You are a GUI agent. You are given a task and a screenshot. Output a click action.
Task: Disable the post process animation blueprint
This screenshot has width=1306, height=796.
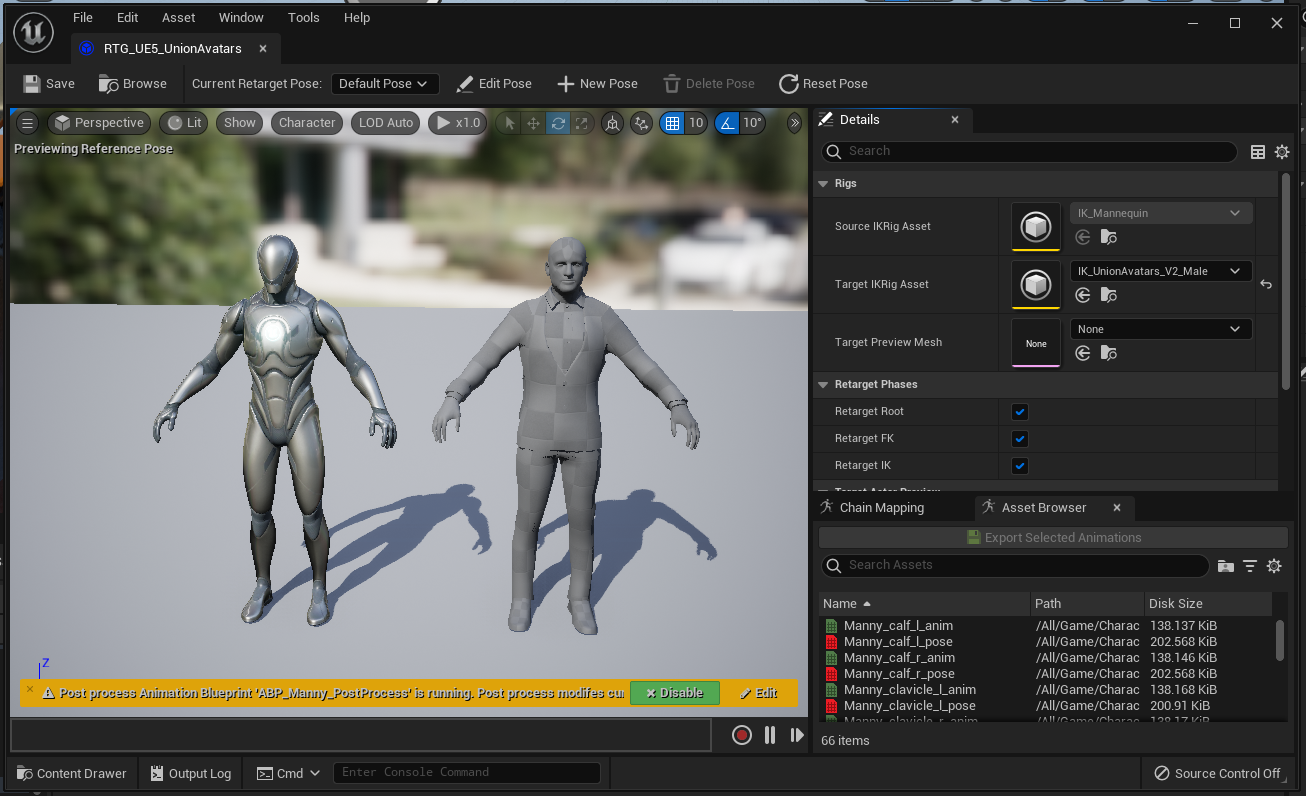click(675, 693)
